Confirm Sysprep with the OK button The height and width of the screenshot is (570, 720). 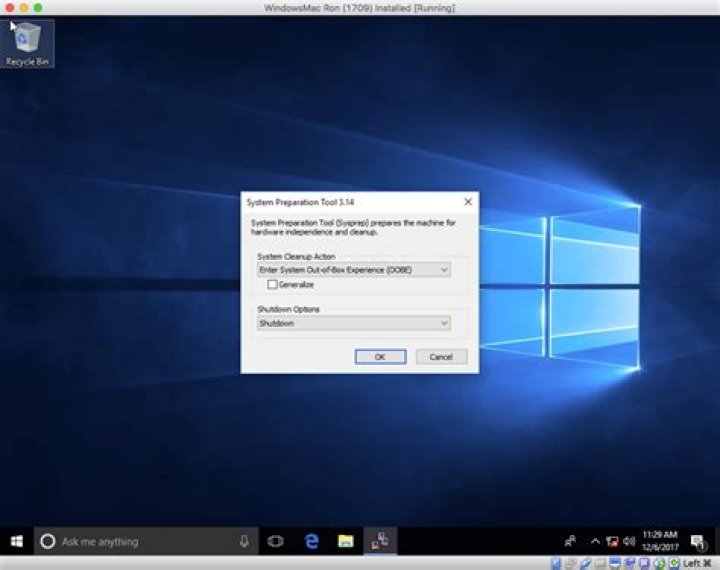click(381, 357)
